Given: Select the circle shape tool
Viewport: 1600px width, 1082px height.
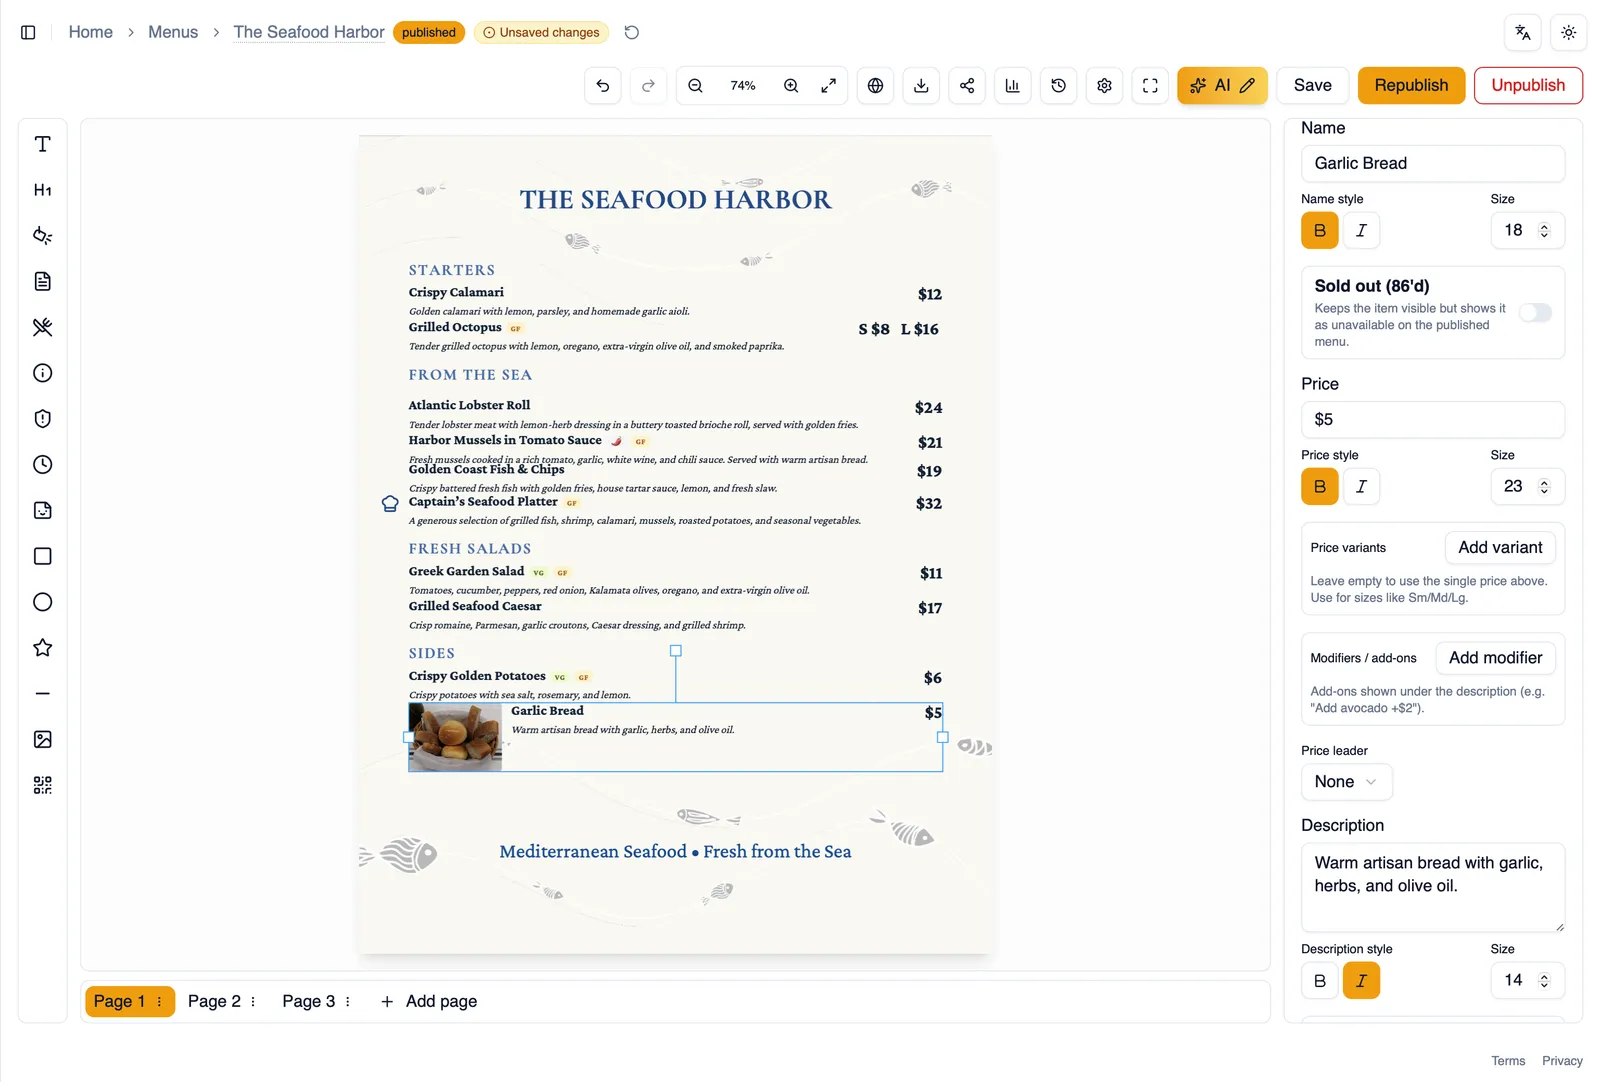Looking at the screenshot, I should coord(42,602).
